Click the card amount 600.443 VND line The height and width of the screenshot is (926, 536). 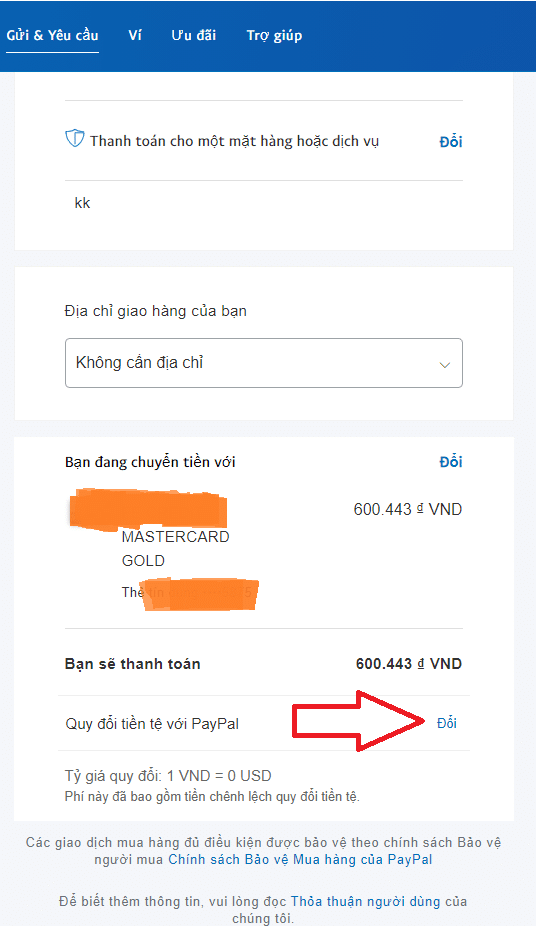[408, 509]
